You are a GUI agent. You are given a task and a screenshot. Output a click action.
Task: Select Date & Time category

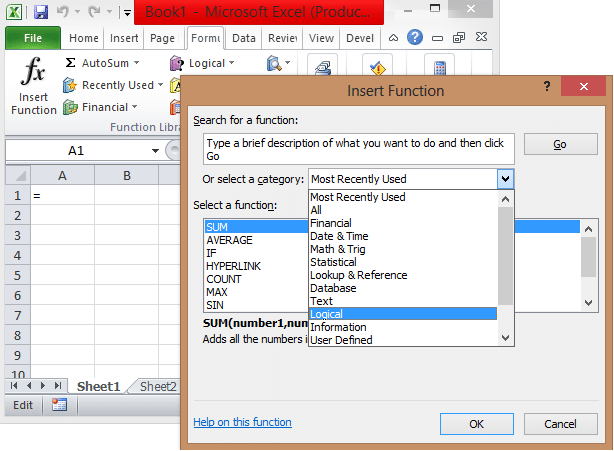point(403,236)
